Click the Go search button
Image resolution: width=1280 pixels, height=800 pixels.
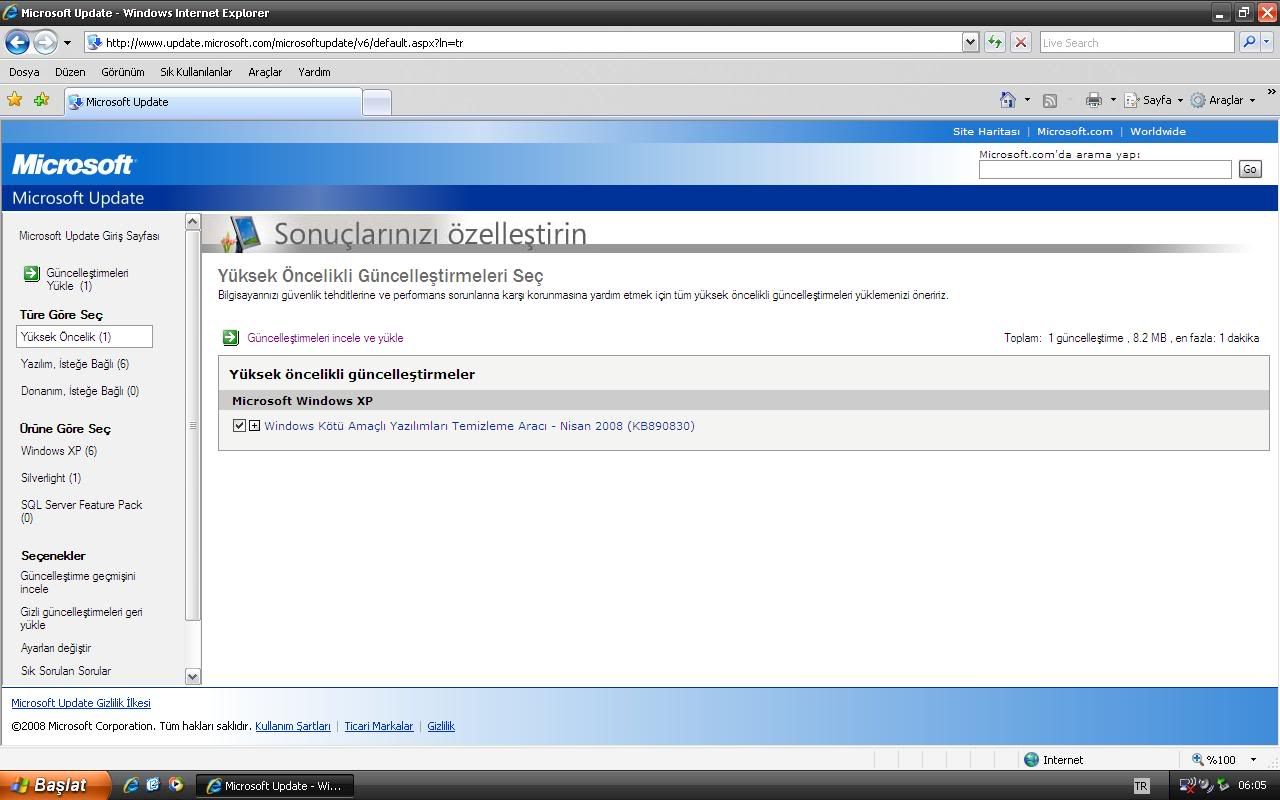click(1249, 169)
